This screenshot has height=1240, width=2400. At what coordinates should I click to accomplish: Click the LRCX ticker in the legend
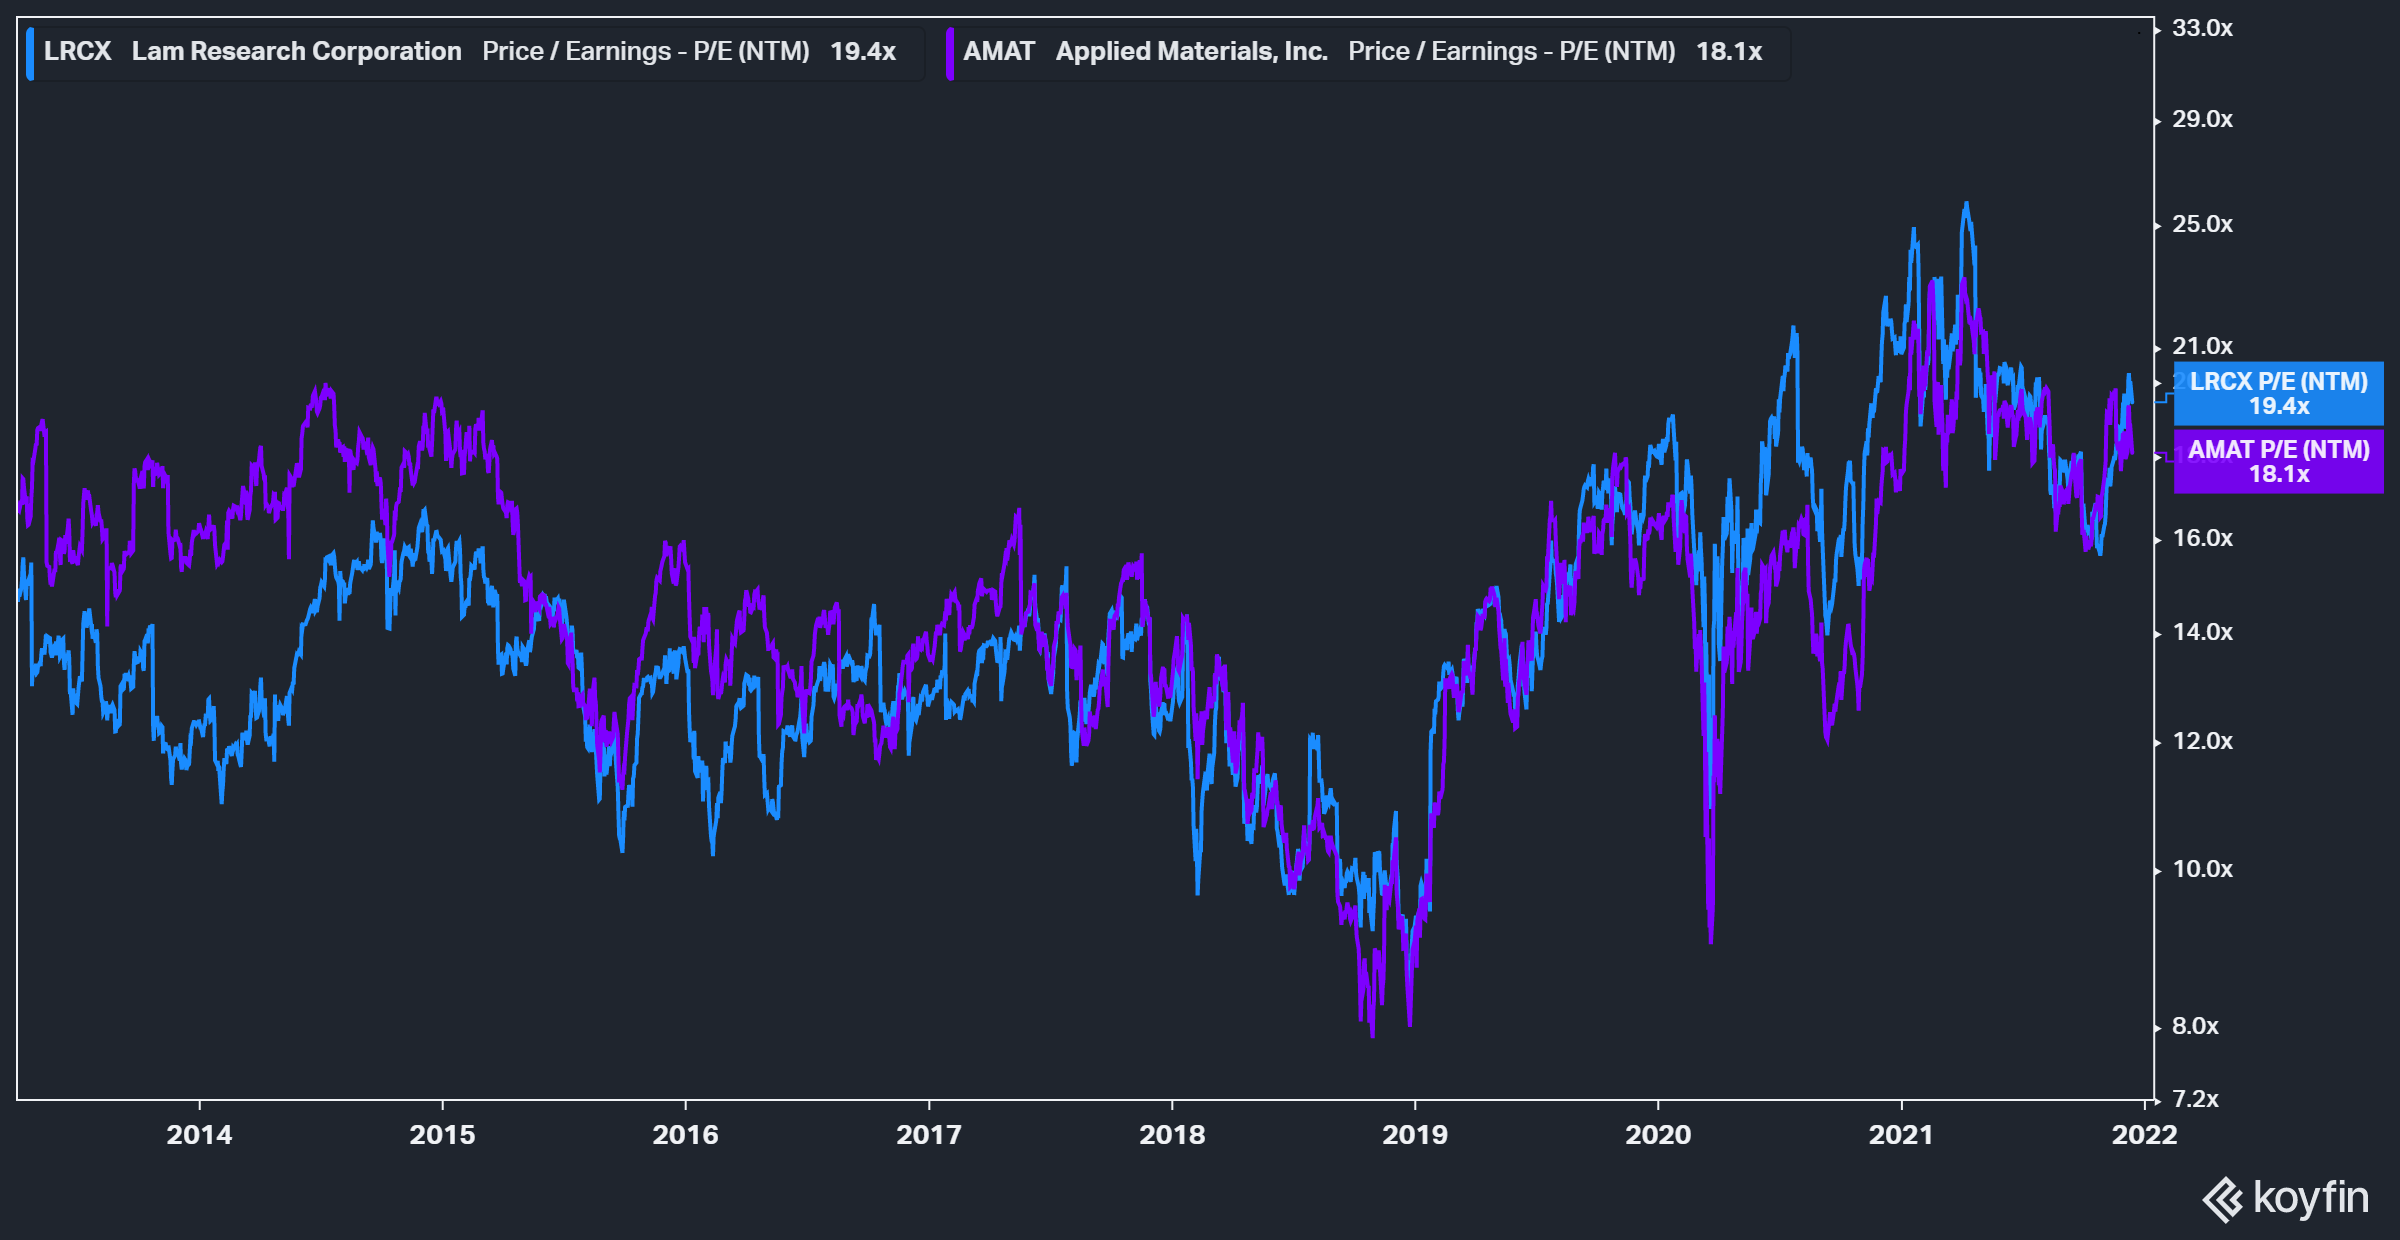pos(77,51)
